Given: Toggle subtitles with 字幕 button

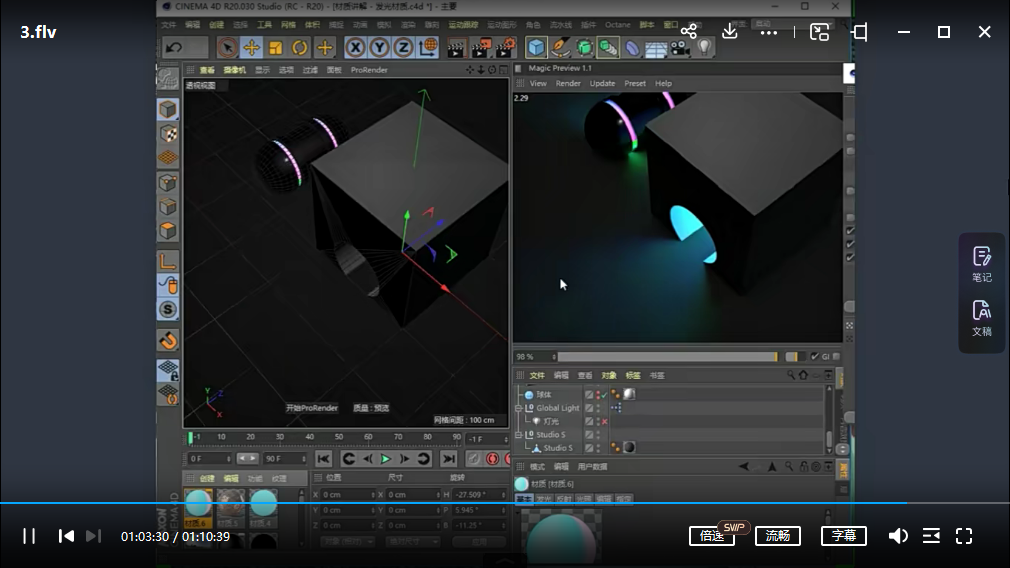Looking at the screenshot, I should click(843, 536).
